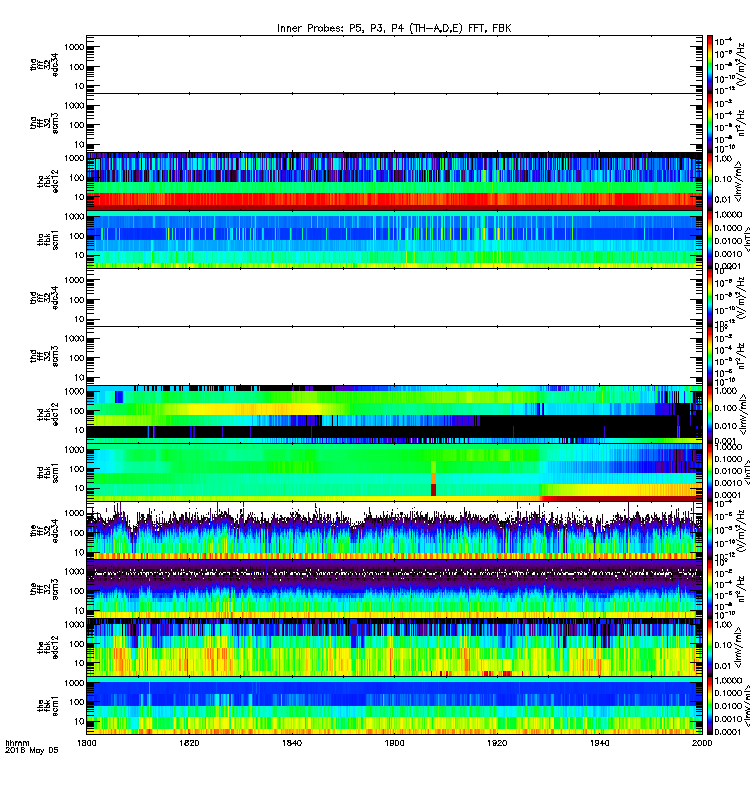
Task: Click color bar of the fbk scm1 panel
Action: click(710, 706)
